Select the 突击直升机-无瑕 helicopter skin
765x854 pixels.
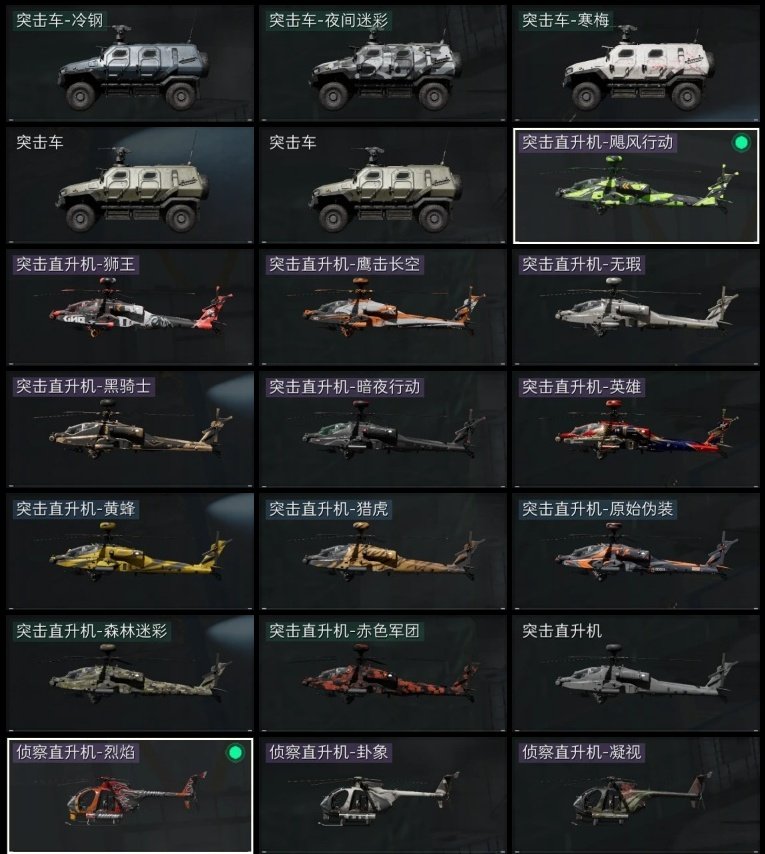(636, 307)
